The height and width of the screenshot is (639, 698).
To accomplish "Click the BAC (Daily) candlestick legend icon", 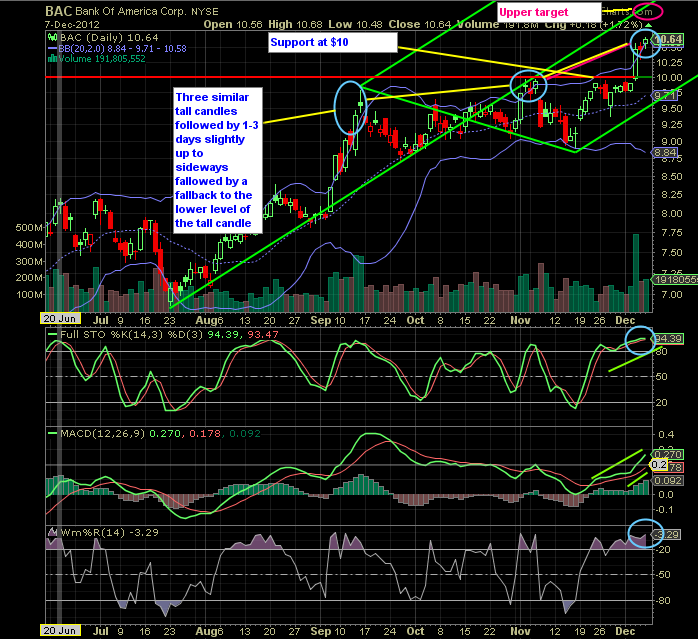I will click(x=51, y=36).
